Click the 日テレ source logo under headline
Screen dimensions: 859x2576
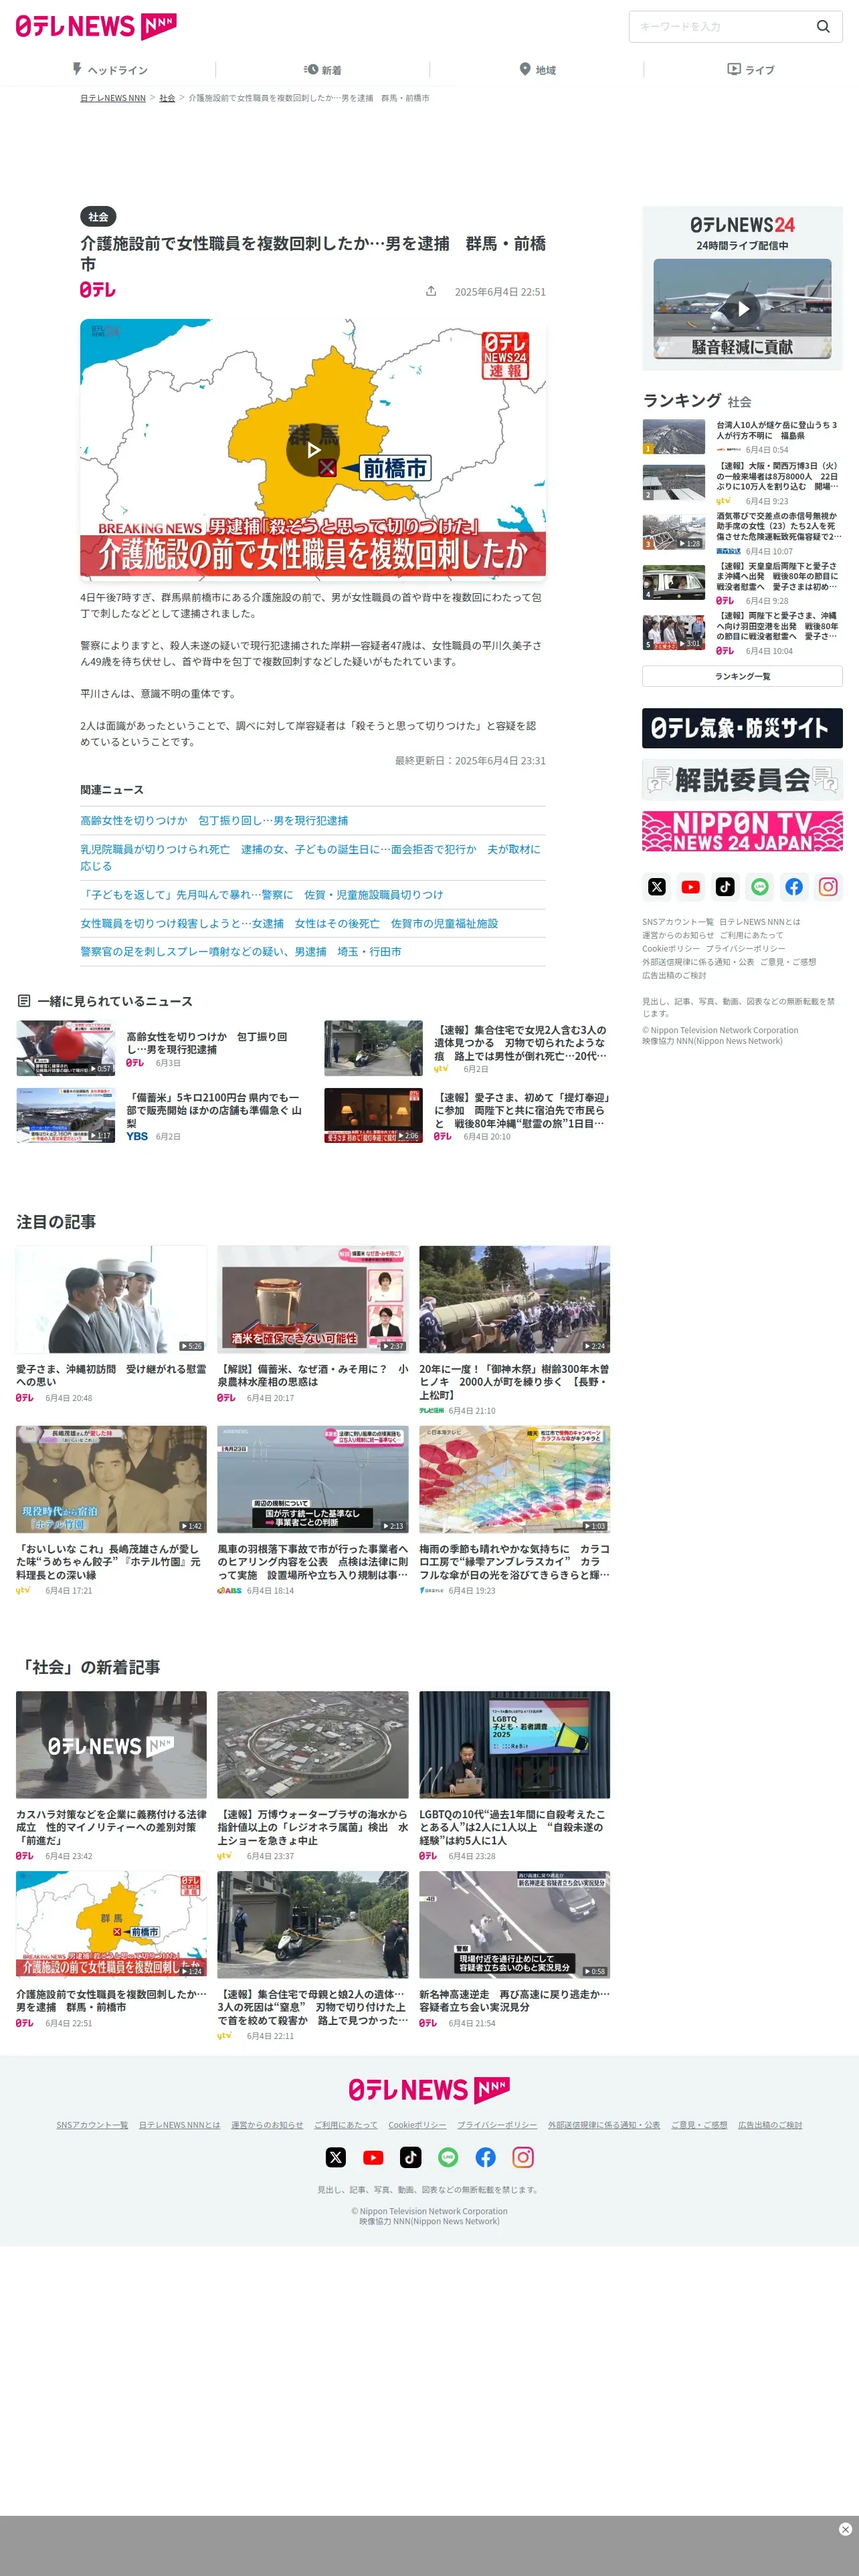point(98,290)
